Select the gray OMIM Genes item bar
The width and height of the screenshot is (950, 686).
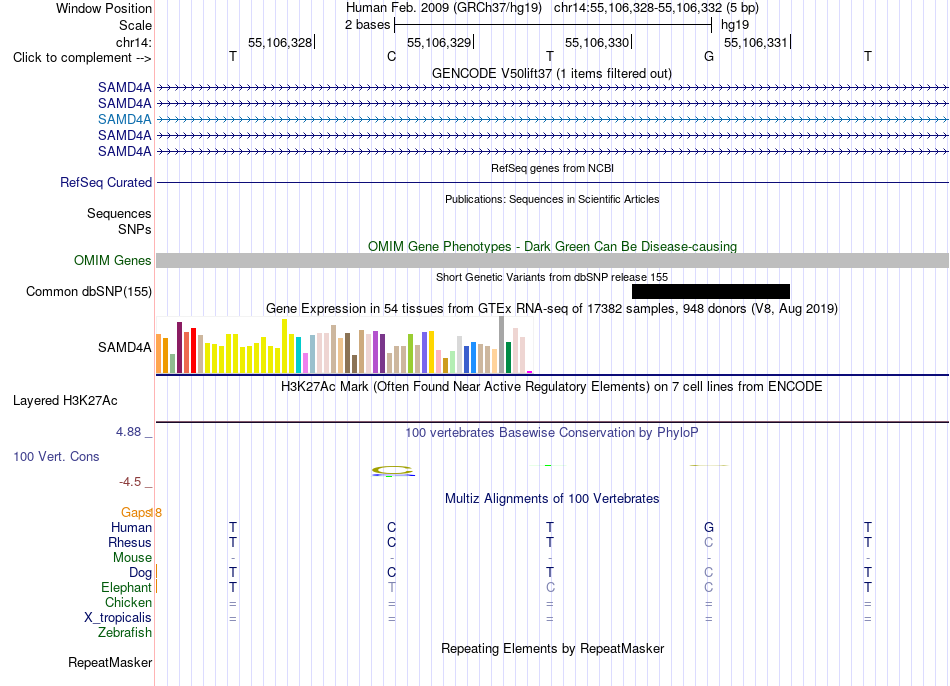[553, 261]
